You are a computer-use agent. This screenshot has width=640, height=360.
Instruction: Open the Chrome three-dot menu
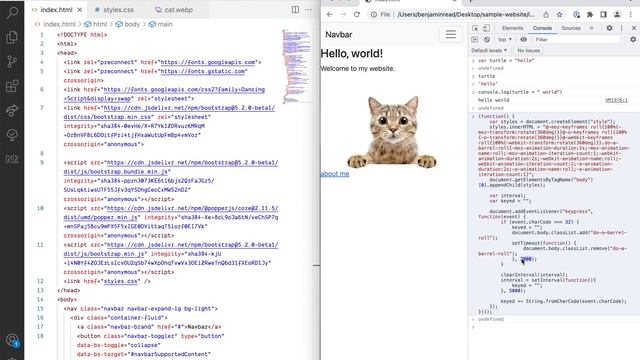(631, 14)
